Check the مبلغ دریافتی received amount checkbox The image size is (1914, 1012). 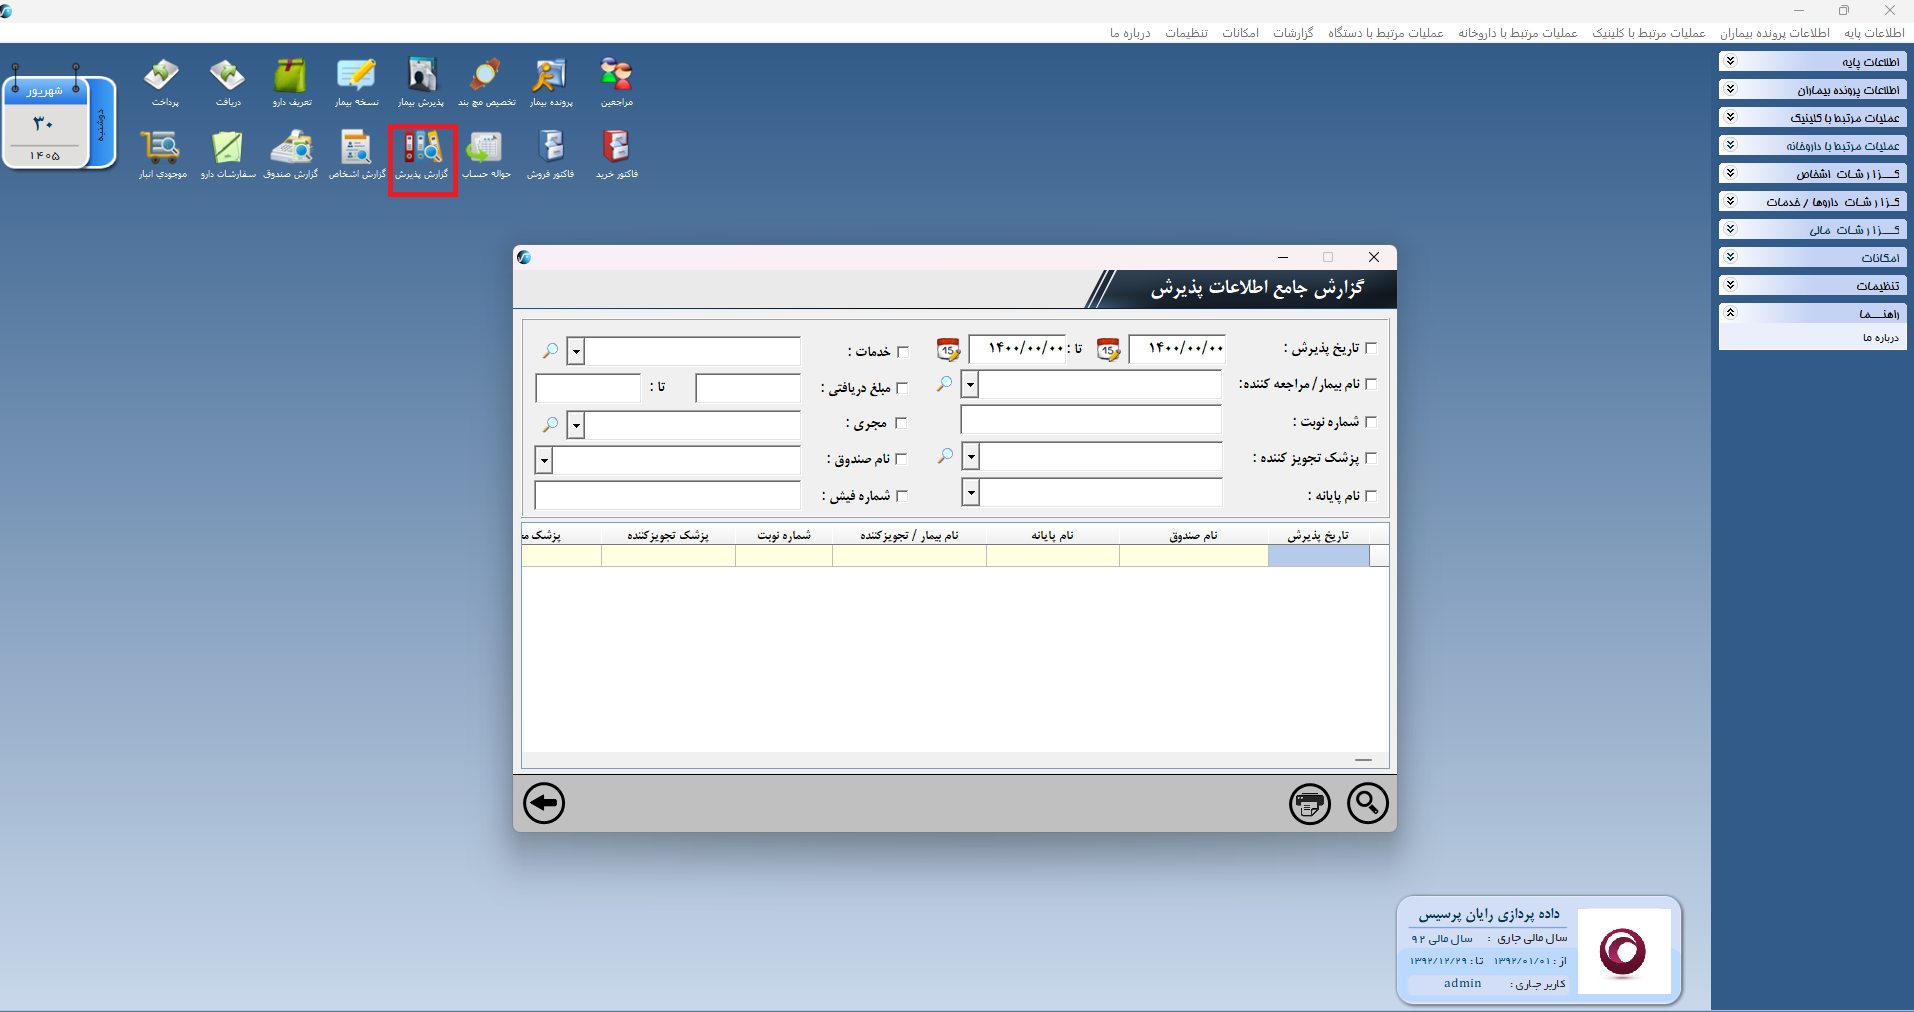pos(902,388)
